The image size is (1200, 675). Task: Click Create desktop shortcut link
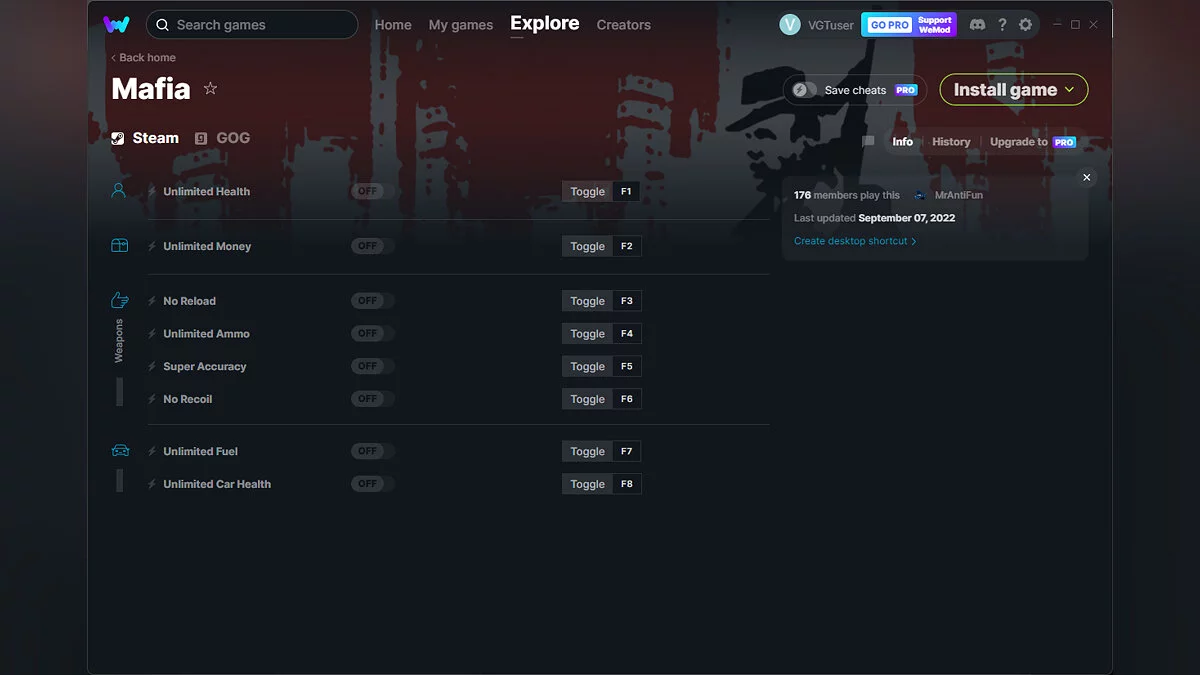tap(854, 241)
